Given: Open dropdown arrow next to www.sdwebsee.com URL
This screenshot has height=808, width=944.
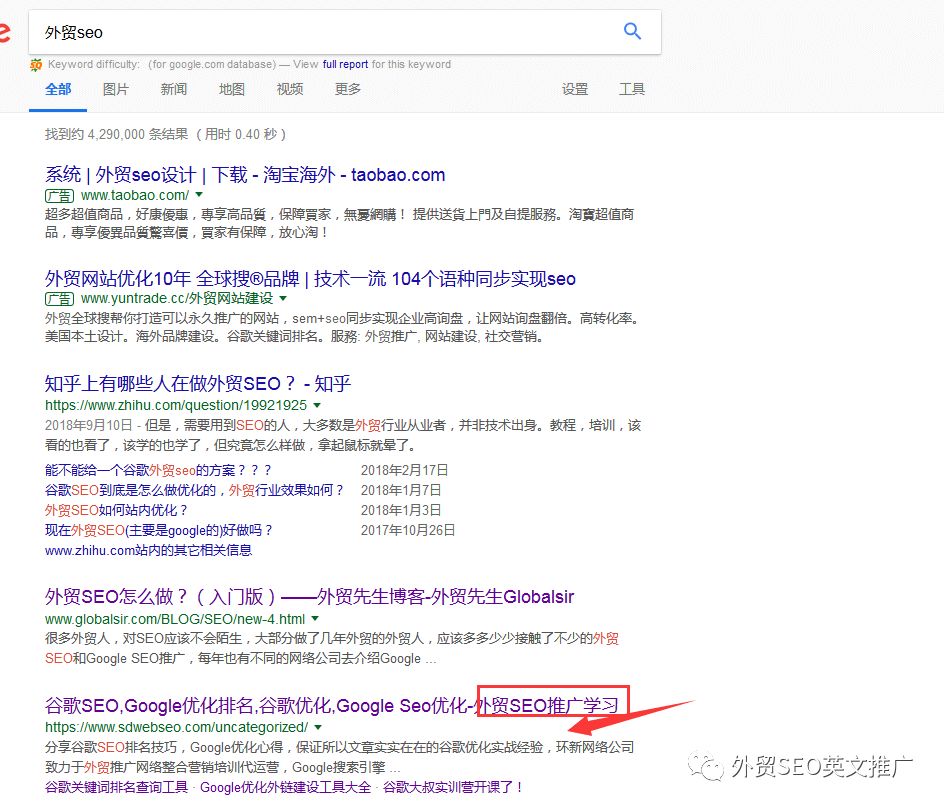Looking at the screenshot, I should pos(318,727).
